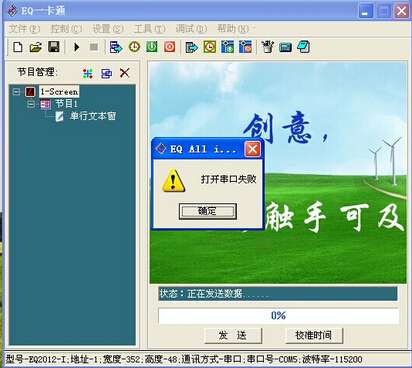Click the colorful squares icon beside 节目管理

pos(88,73)
